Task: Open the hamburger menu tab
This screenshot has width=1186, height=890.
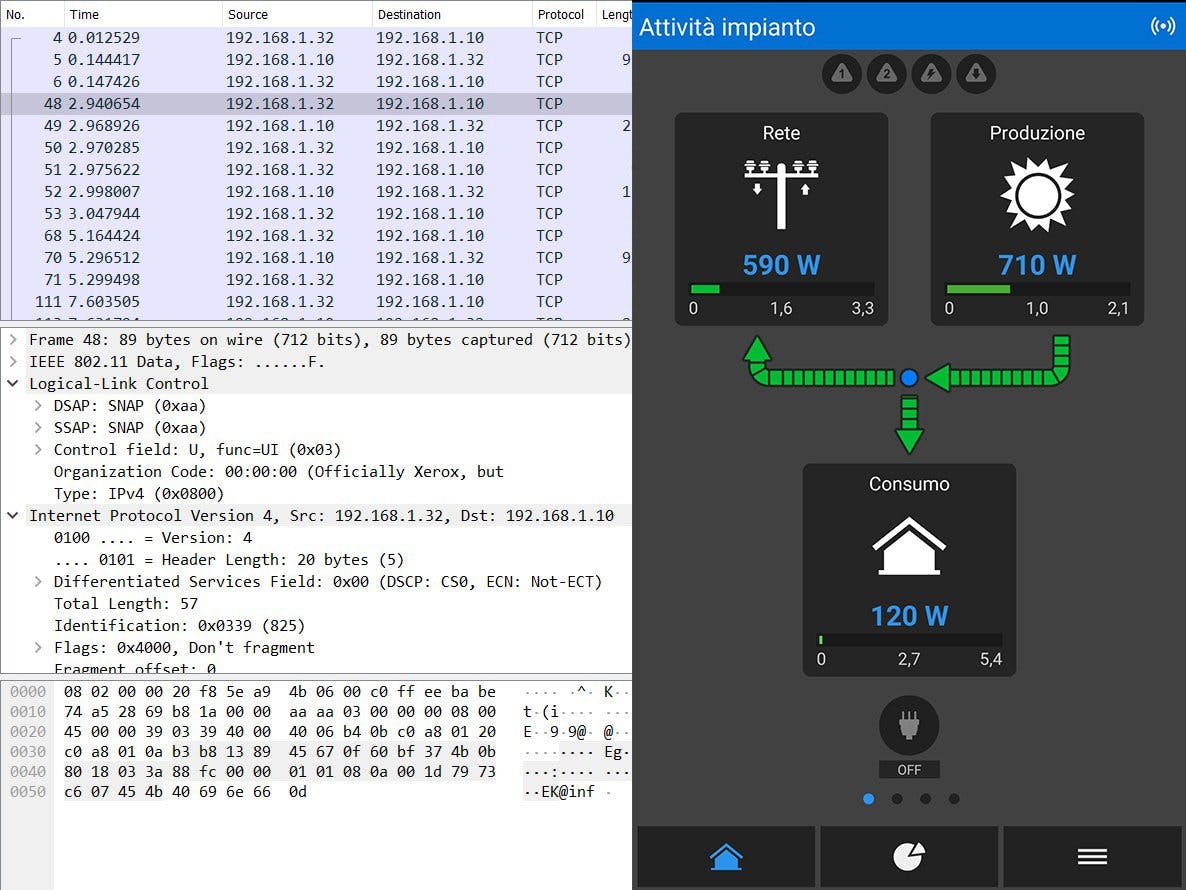Action: click(1092, 857)
